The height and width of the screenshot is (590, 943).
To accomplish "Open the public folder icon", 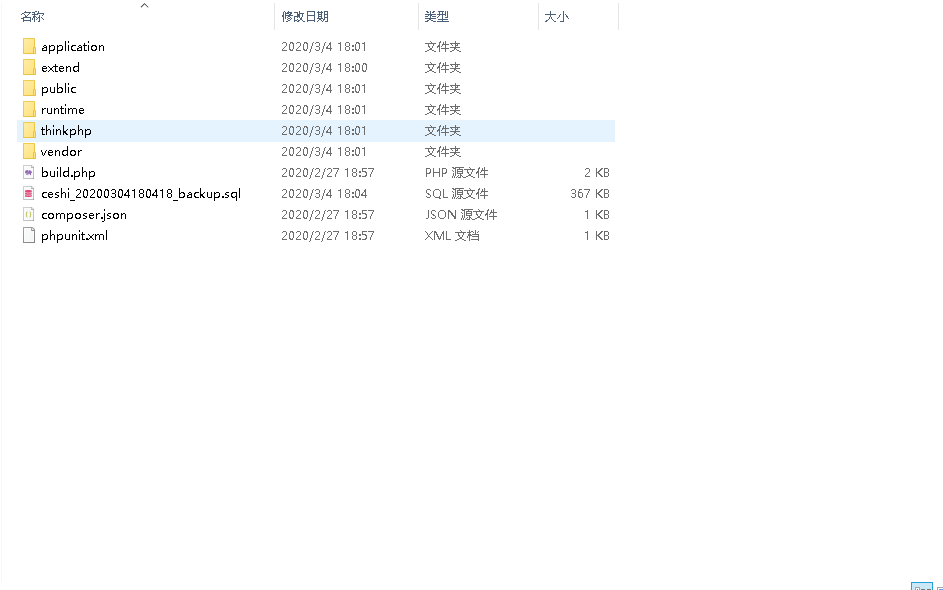I will click(x=28, y=88).
